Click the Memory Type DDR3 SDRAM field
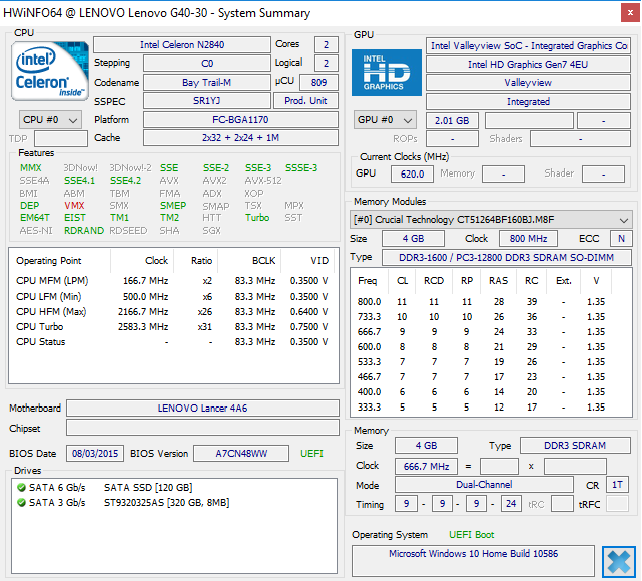 [x=575, y=445]
